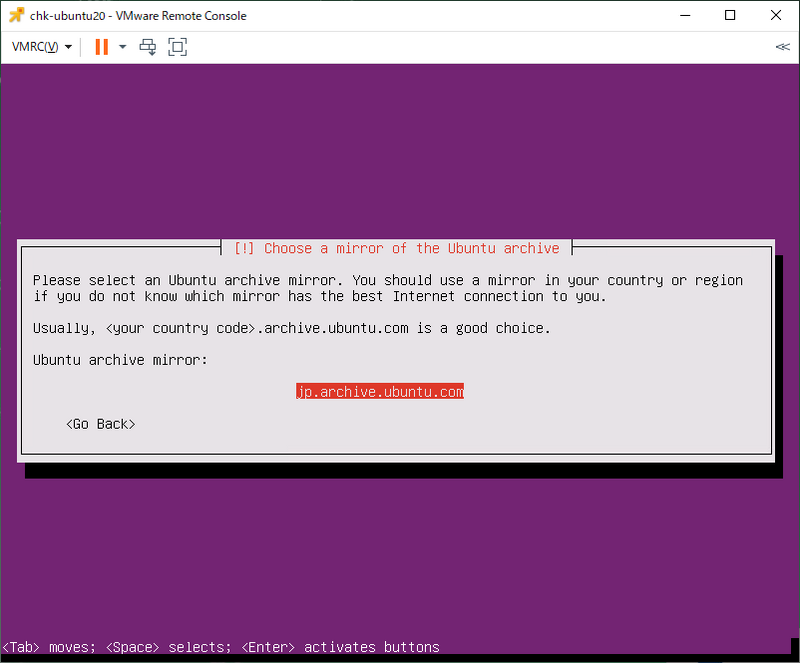The height and width of the screenshot is (663, 800).
Task: Close the VMware Remote Console window
Action: click(x=776, y=15)
